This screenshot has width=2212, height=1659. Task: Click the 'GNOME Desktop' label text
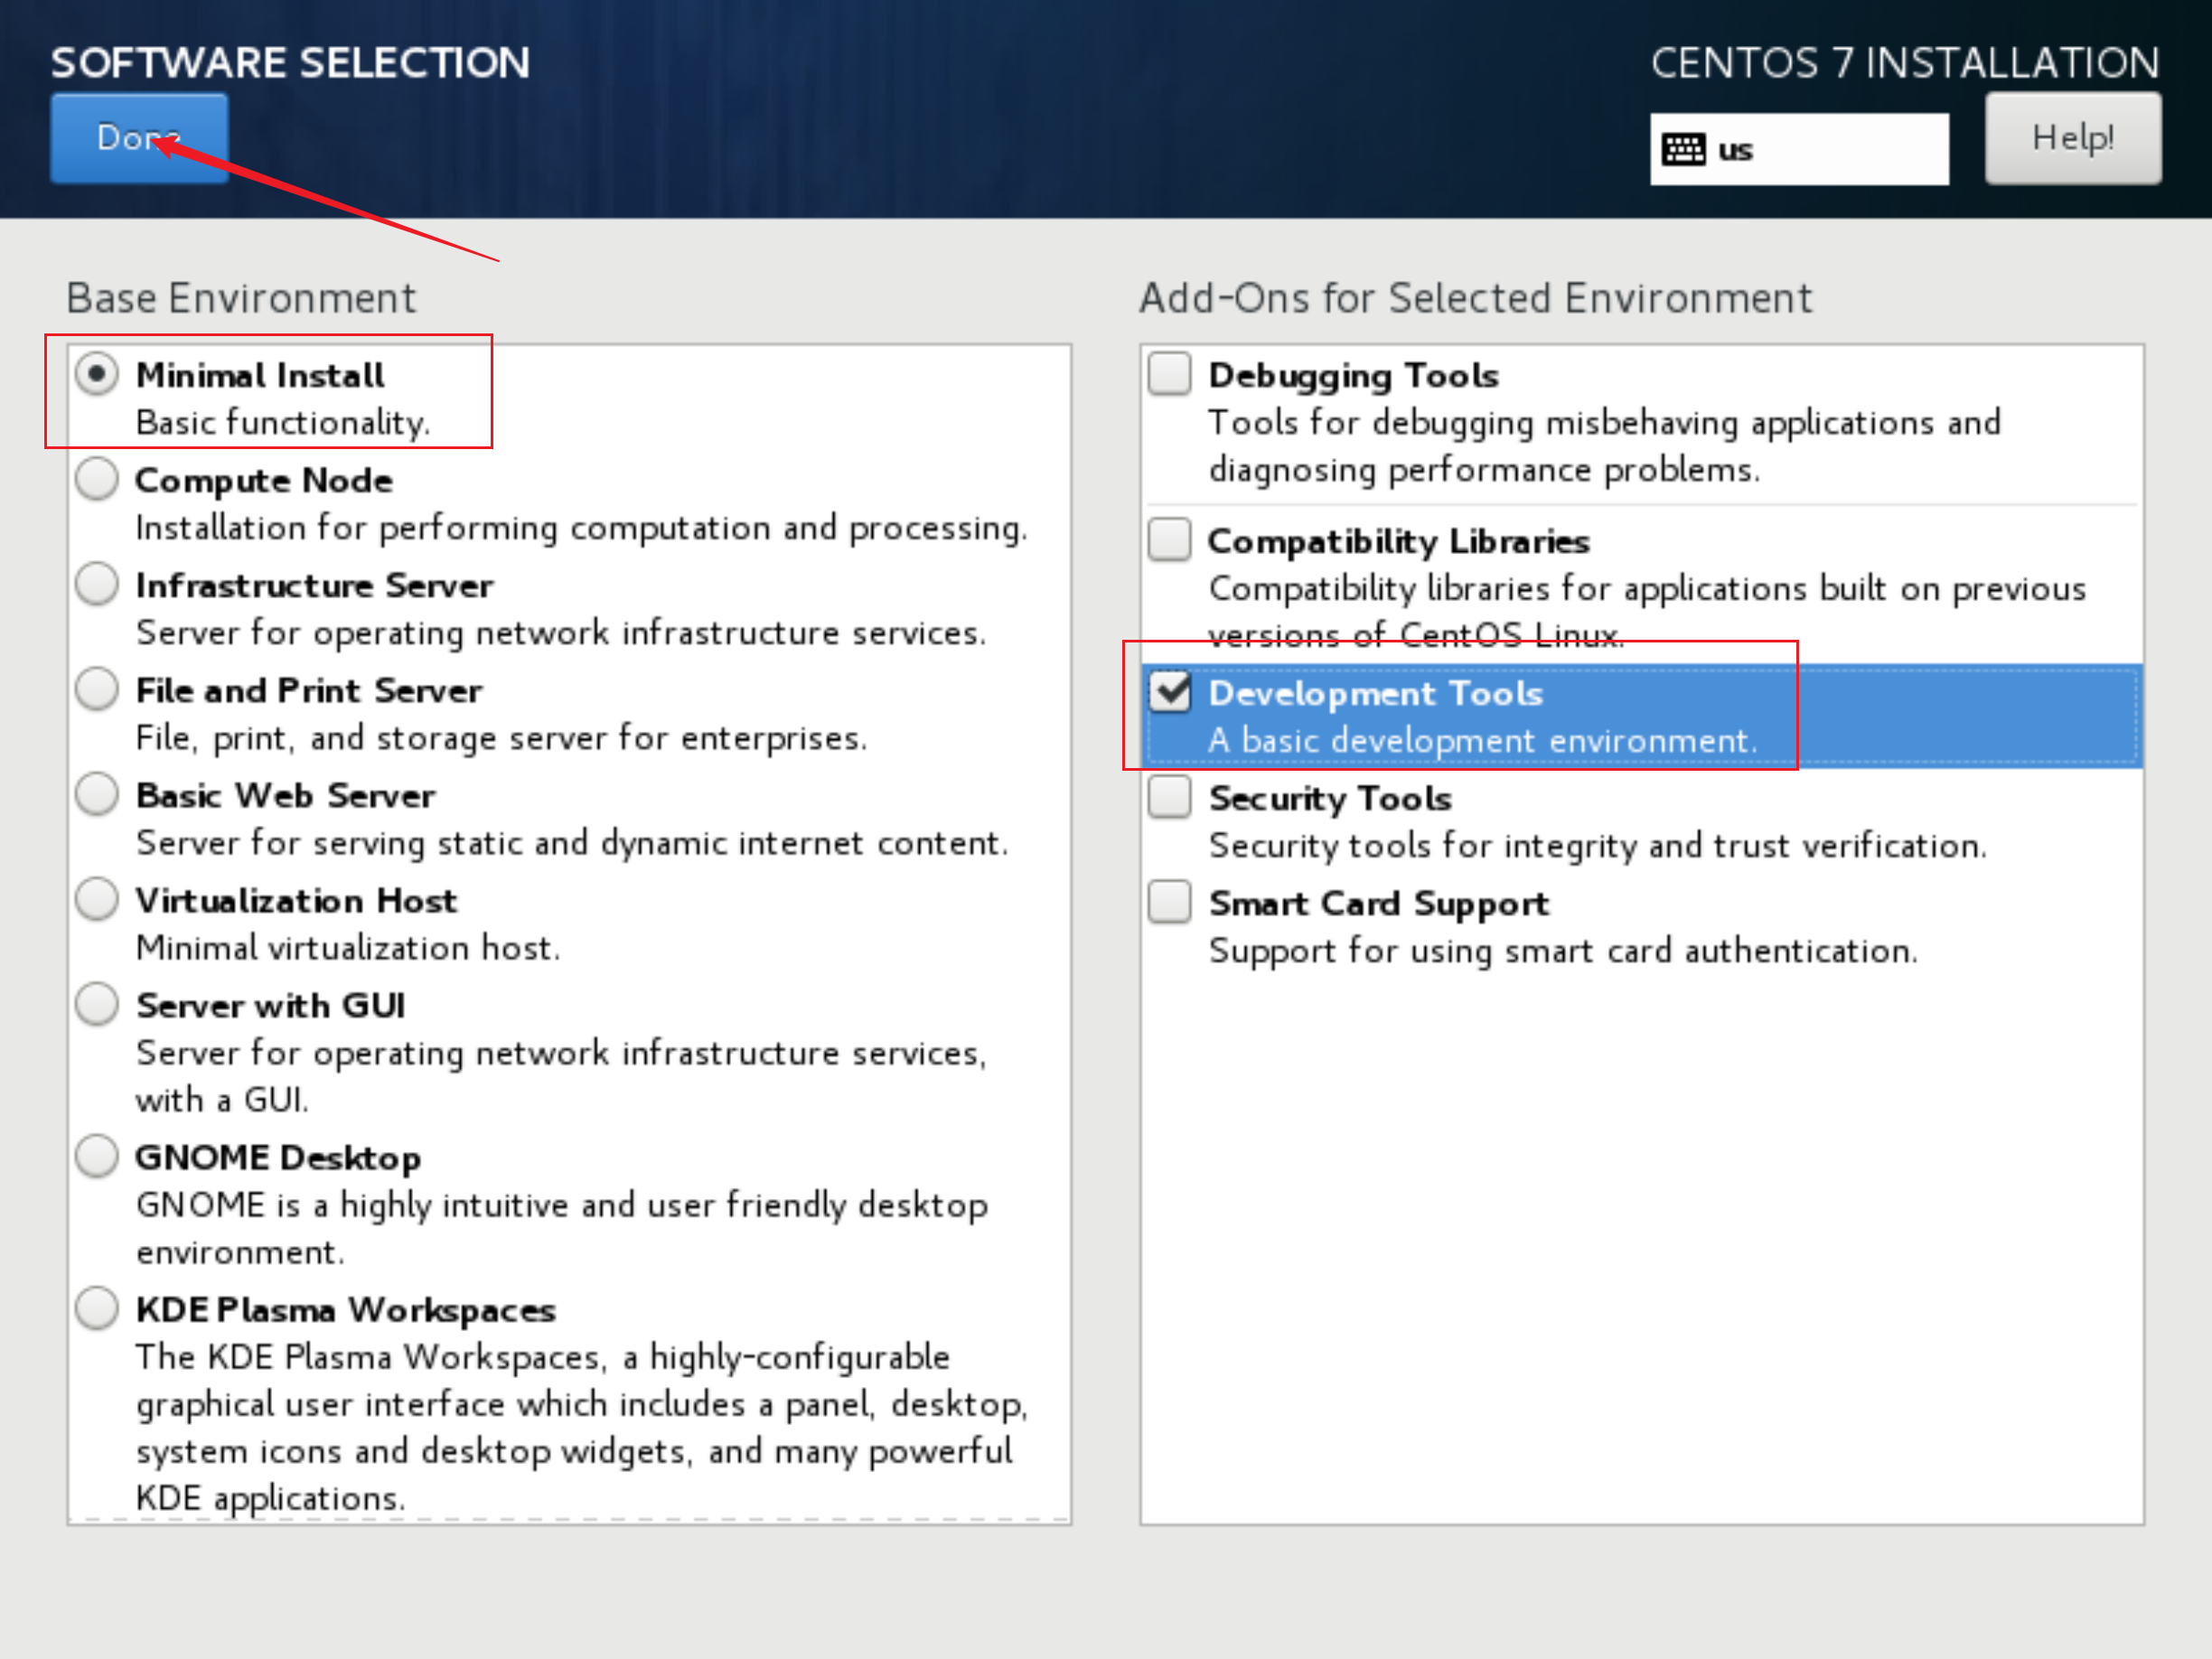pyautogui.click(x=278, y=1158)
